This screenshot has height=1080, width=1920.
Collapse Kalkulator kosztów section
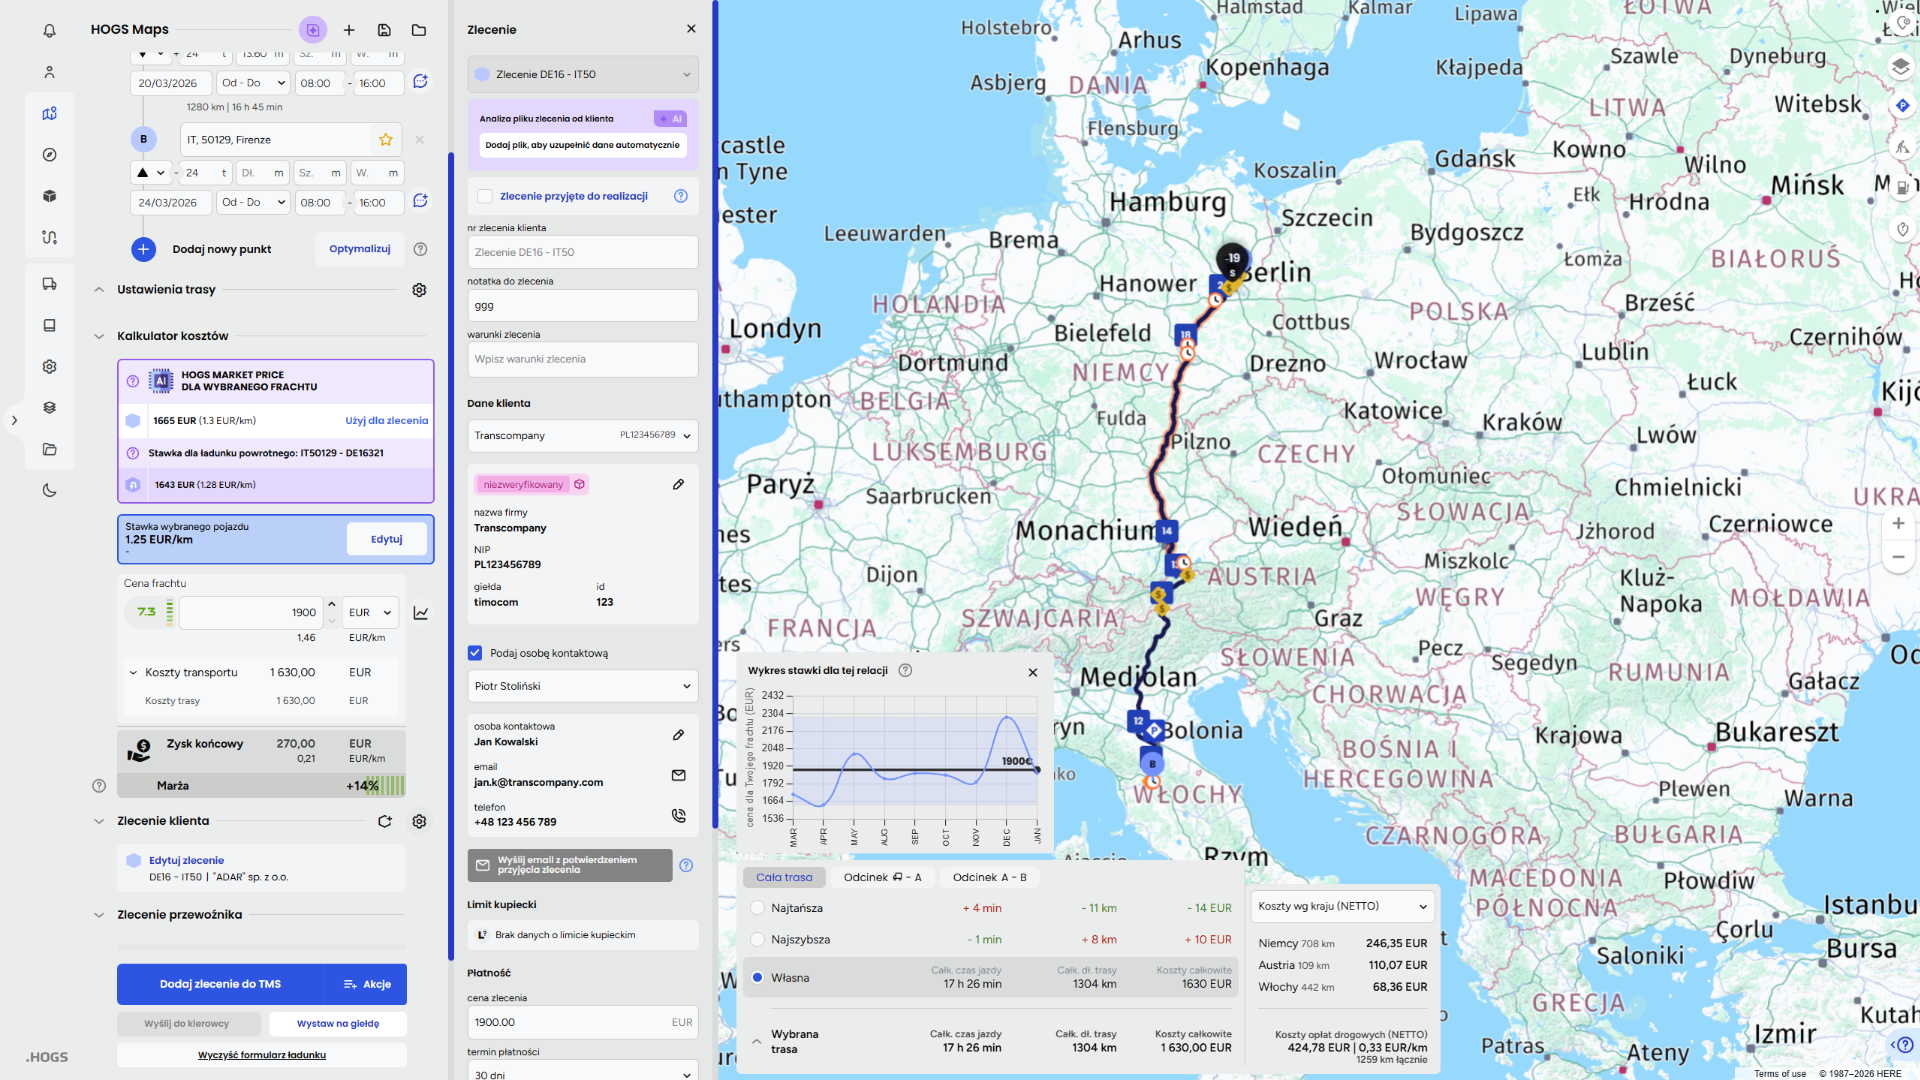point(99,336)
